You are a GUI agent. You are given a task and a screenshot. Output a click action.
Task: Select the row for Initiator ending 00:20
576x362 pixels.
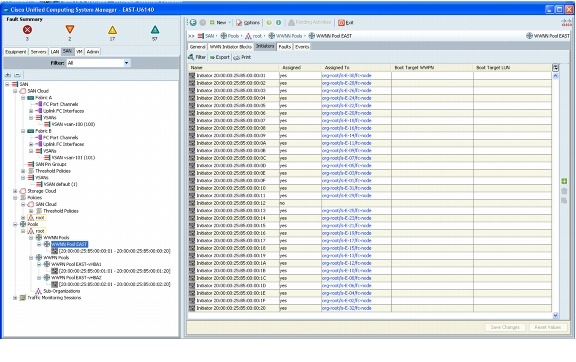pyautogui.click(x=370, y=308)
